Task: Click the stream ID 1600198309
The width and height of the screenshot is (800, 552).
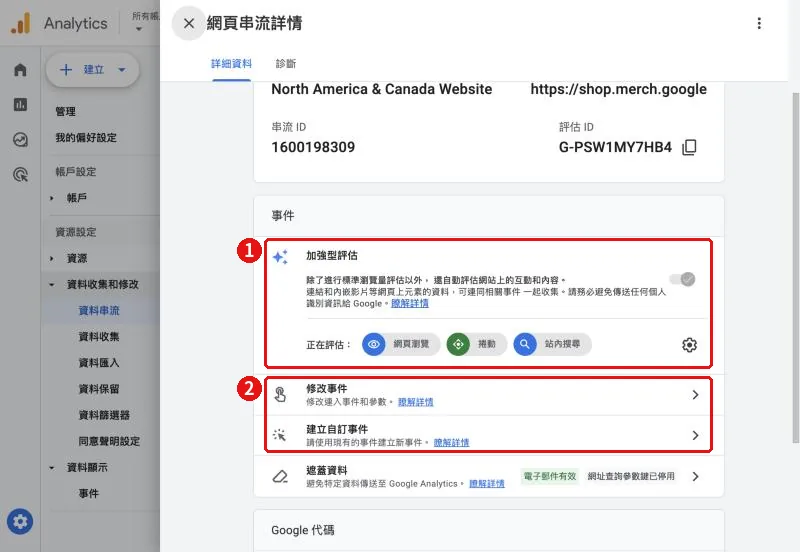Action: point(313,147)
